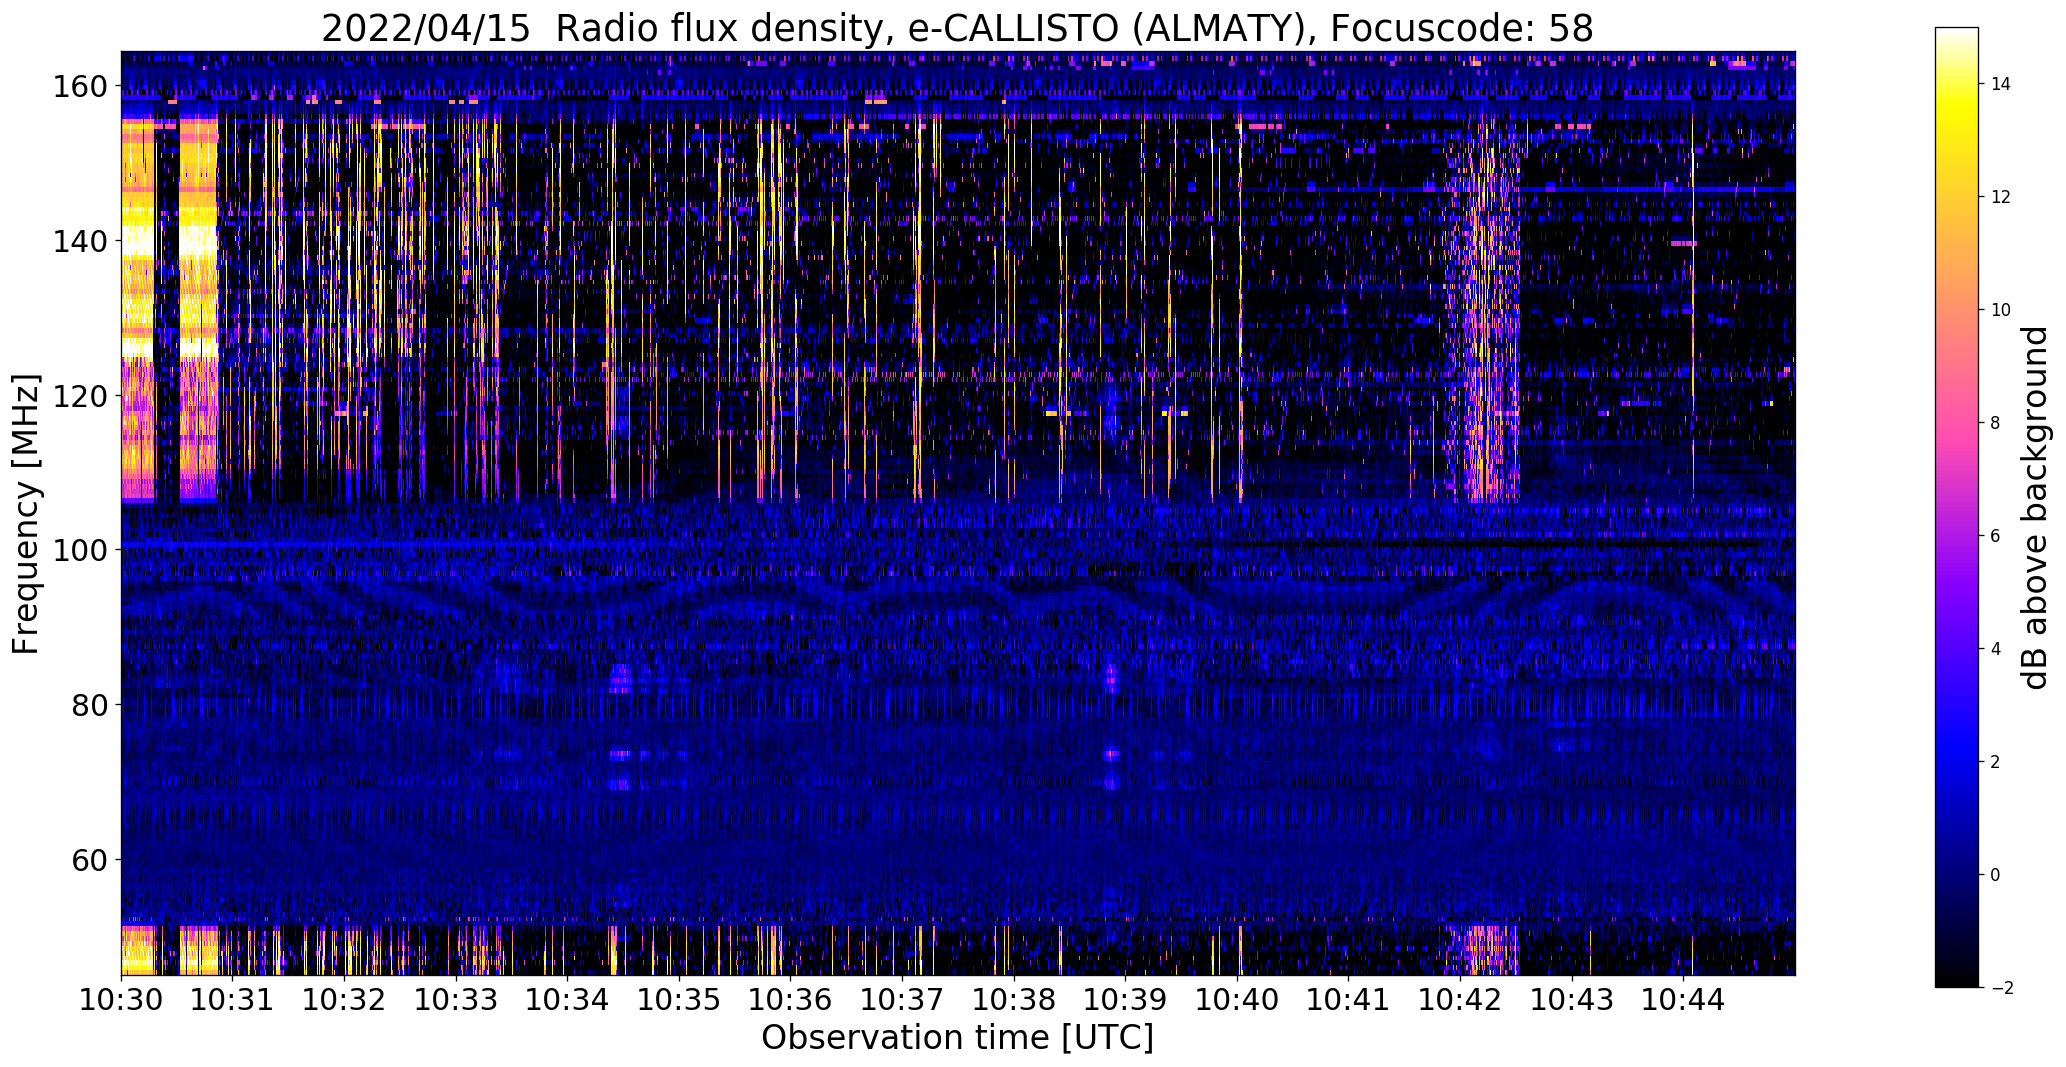Viewport: 2066px width, 1067px height.
Task: Click the 'Frequency [MHz]' y-axis label
Action: (x=26, y=514)
